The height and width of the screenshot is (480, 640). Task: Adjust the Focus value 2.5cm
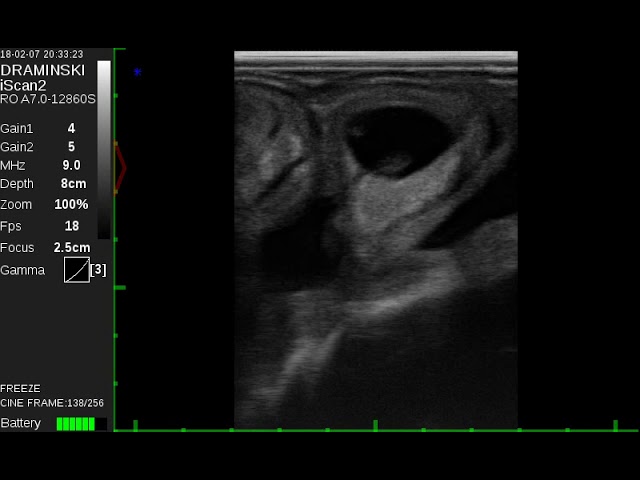coord(72,247)
